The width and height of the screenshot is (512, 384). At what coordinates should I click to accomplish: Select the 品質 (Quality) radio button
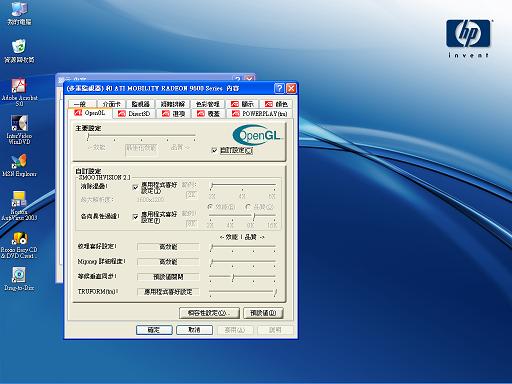click(x=248, y=207)
